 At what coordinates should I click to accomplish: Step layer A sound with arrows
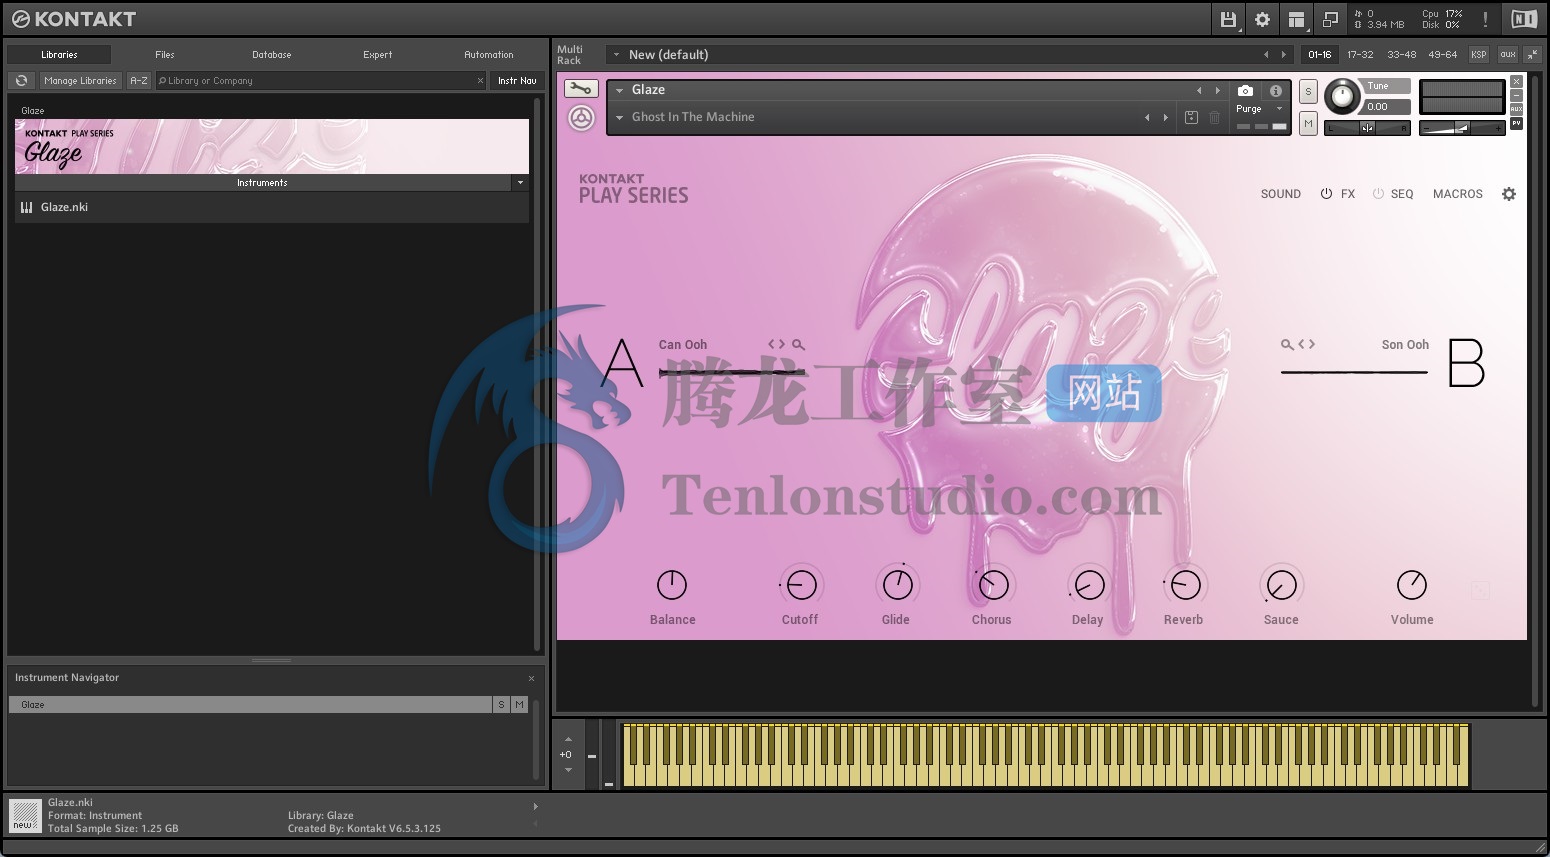coord(776,344)
